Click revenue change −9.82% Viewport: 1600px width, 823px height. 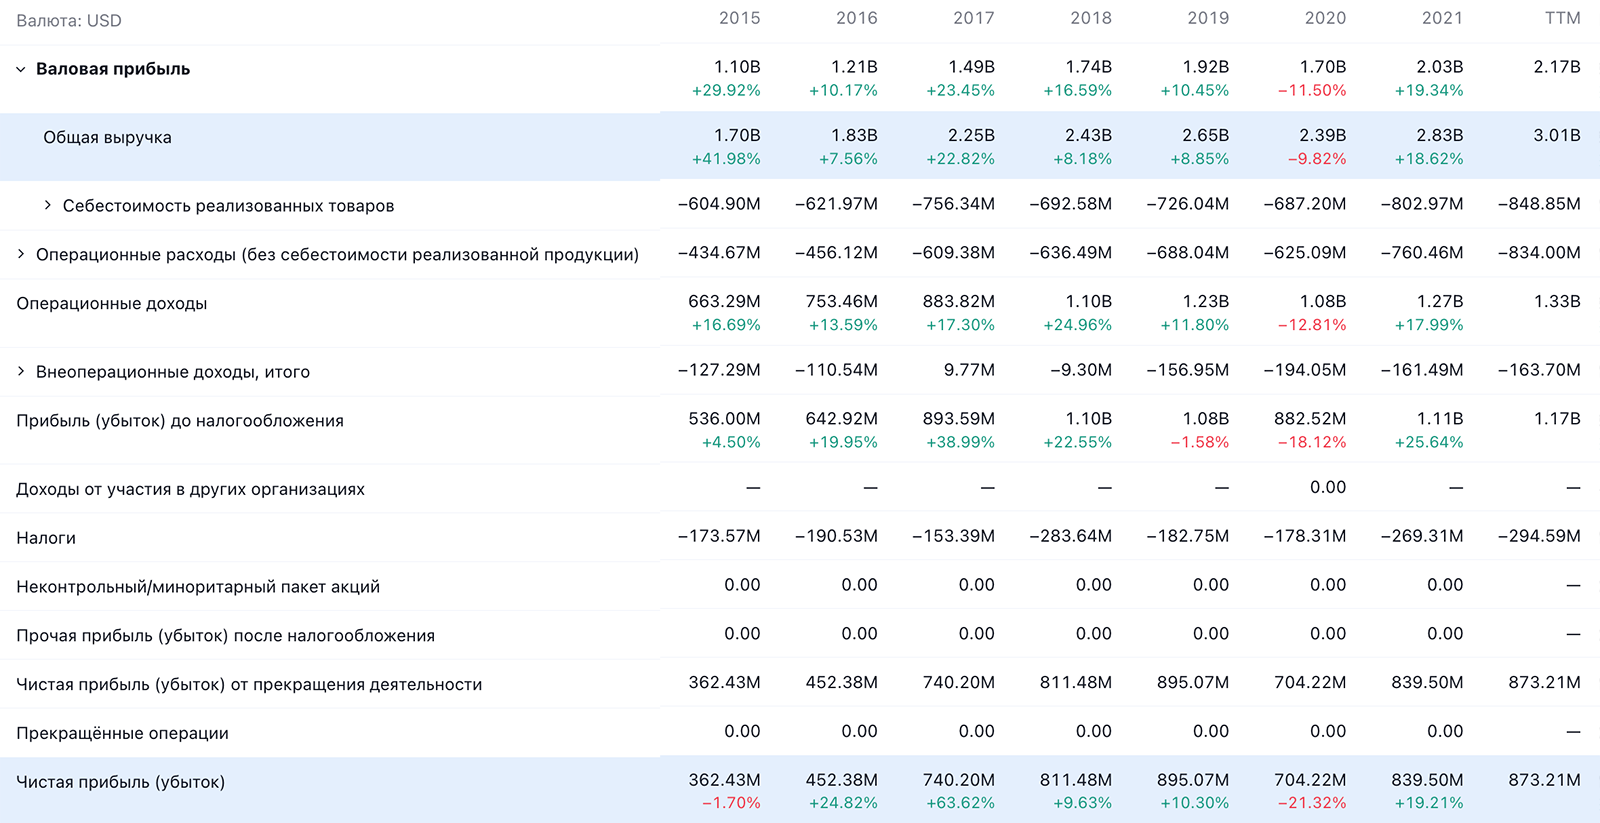tap(1317, 159)
